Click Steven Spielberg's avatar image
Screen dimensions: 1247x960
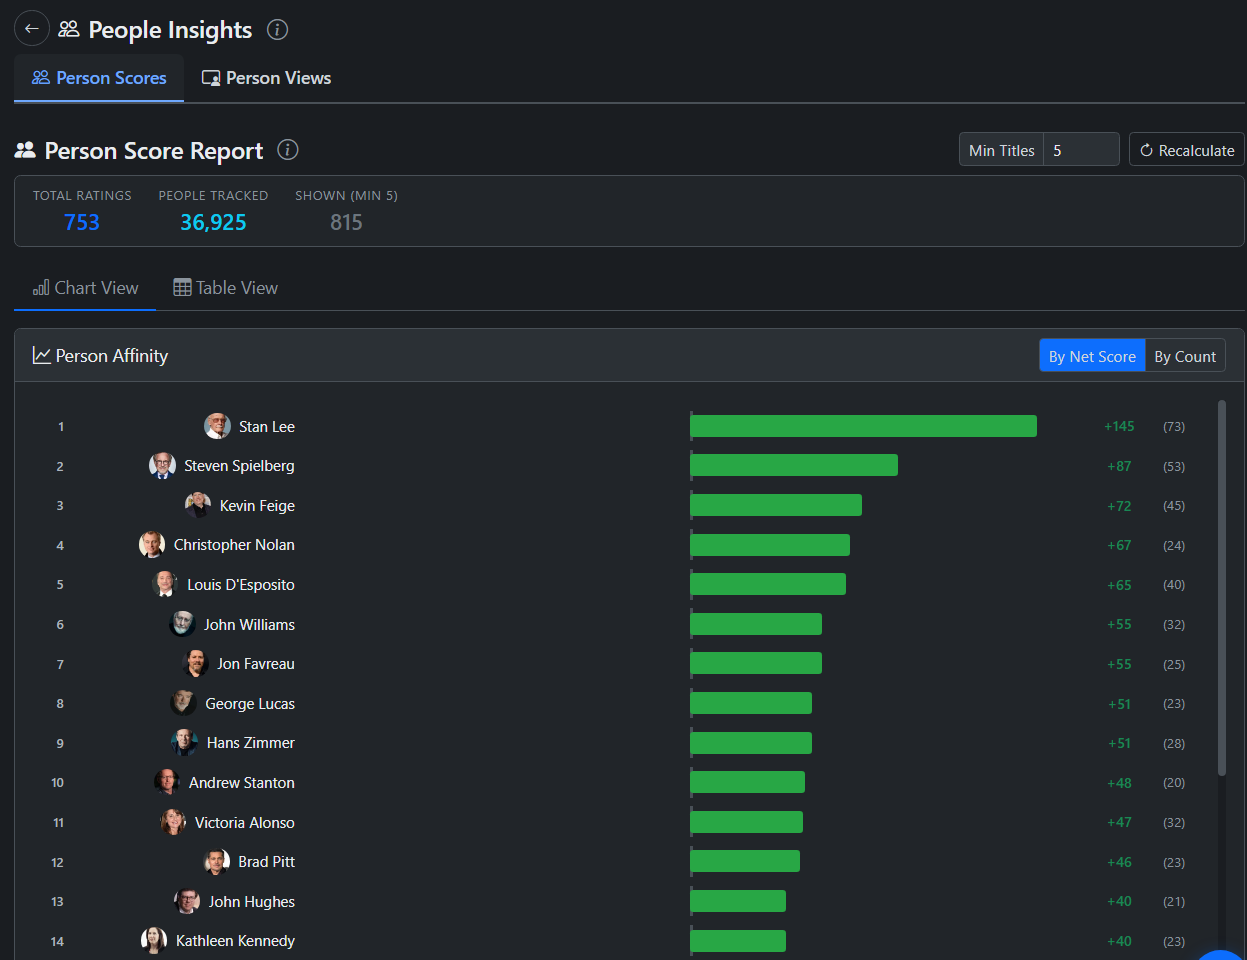(162, 466)
